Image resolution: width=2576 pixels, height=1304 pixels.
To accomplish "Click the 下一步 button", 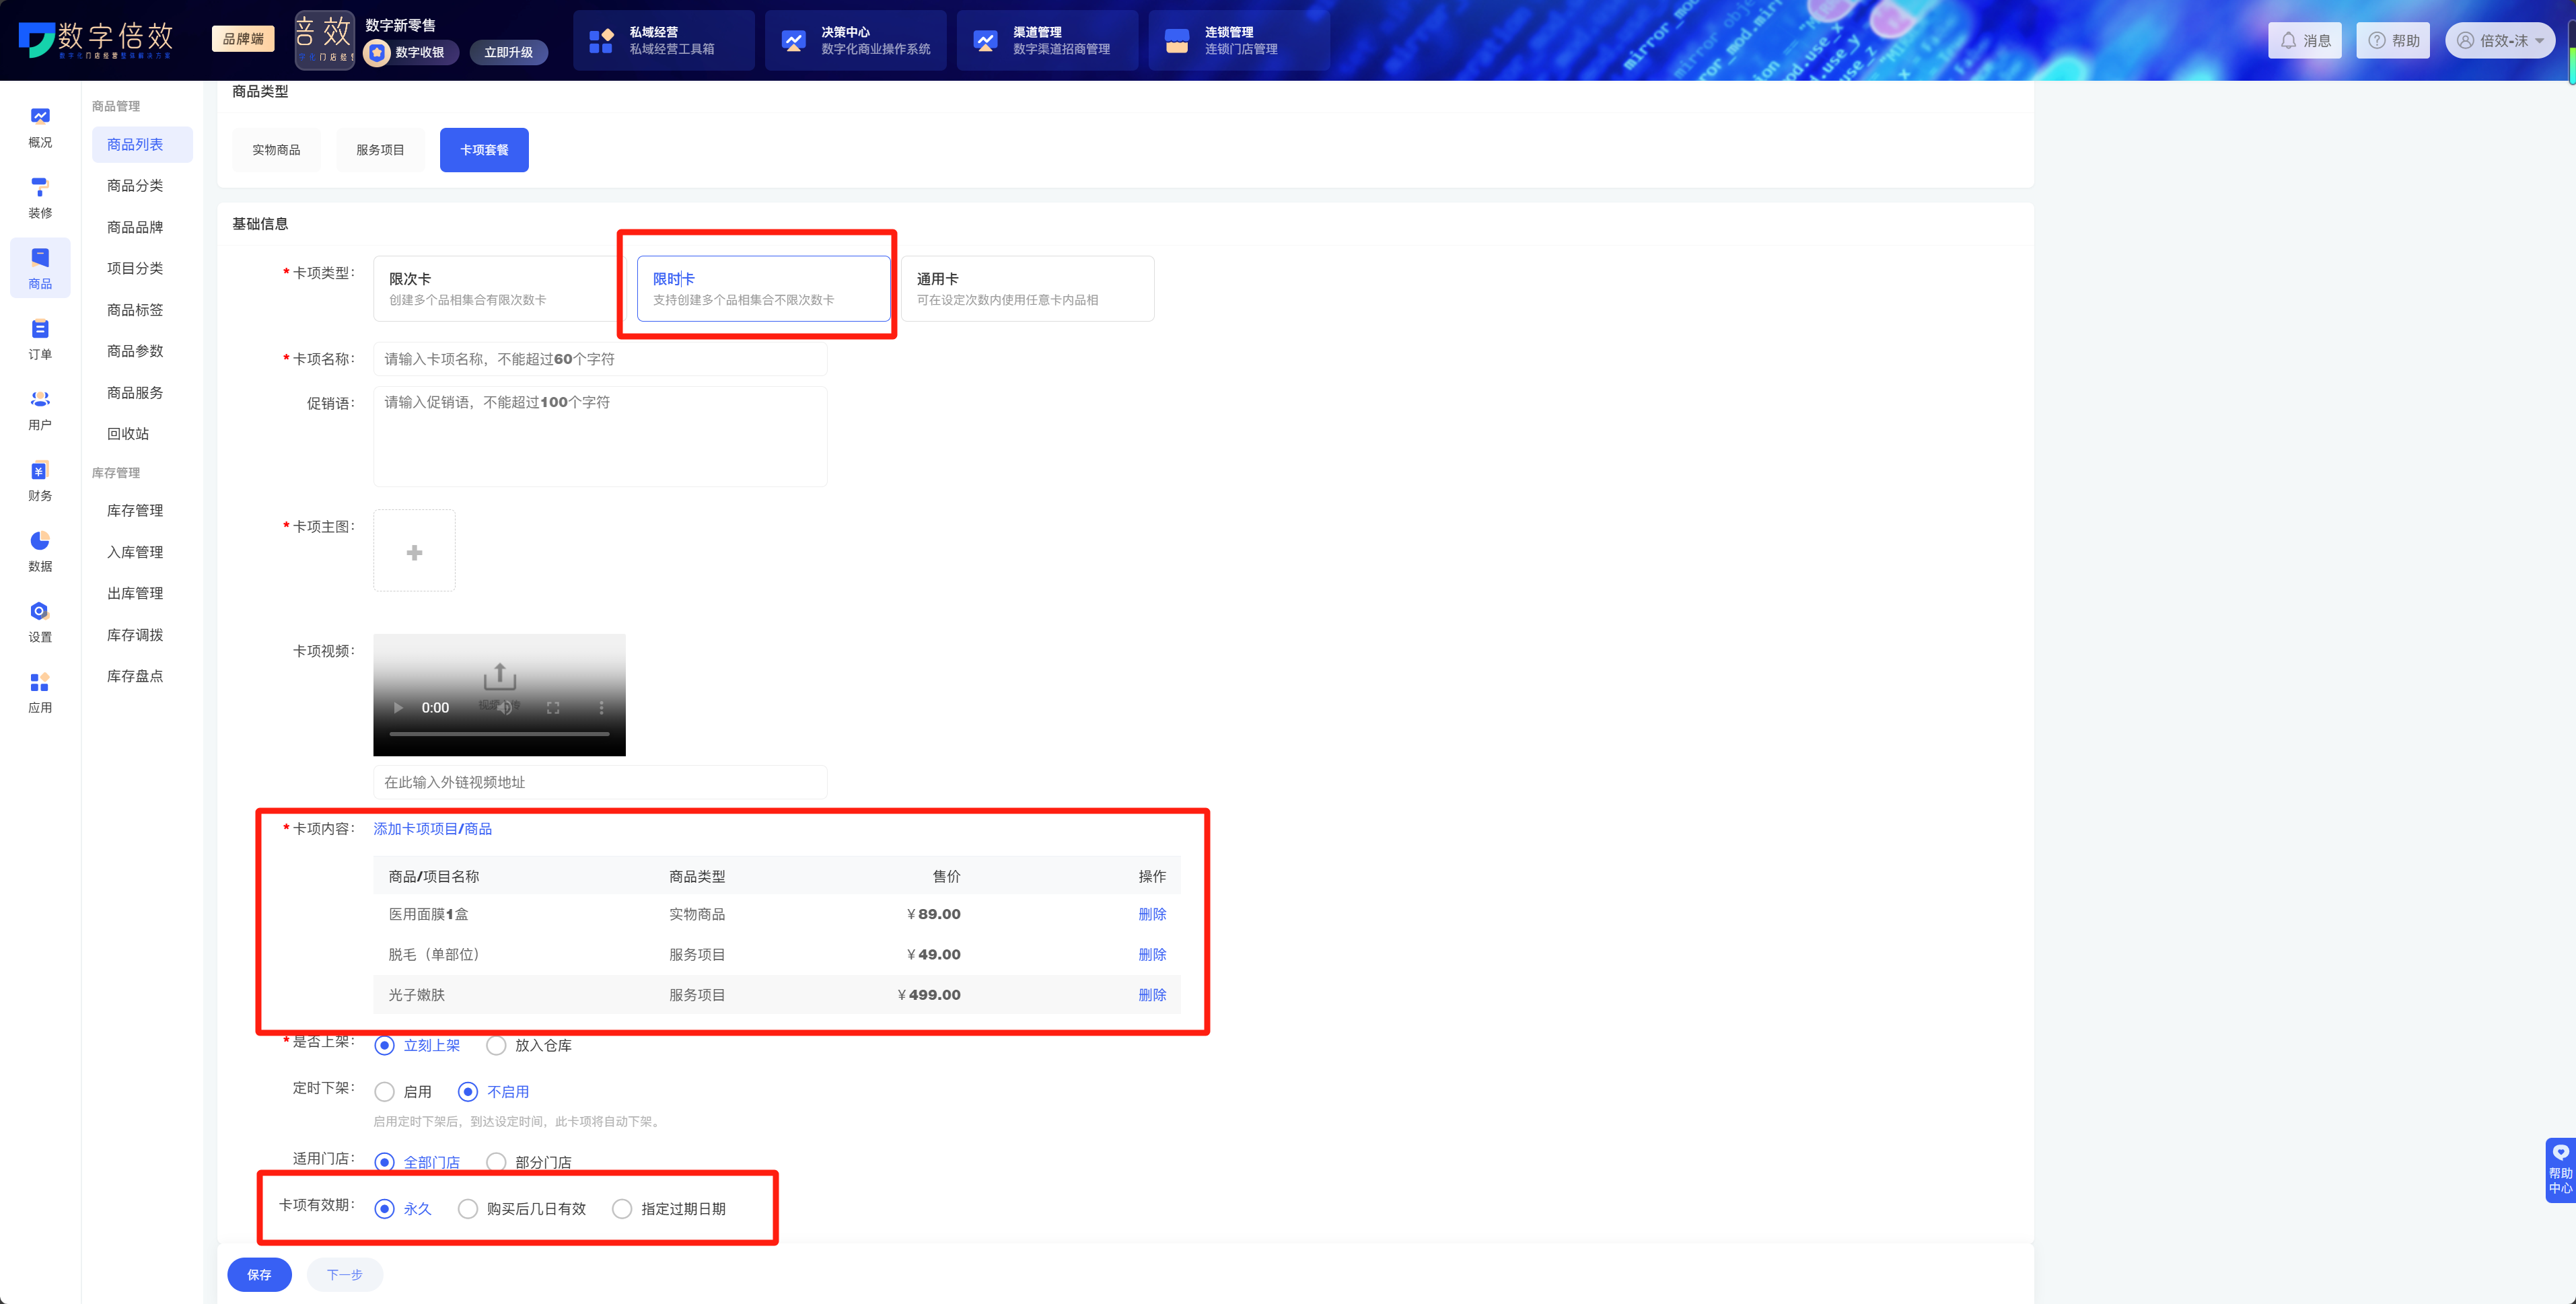I will point(345,1274).
